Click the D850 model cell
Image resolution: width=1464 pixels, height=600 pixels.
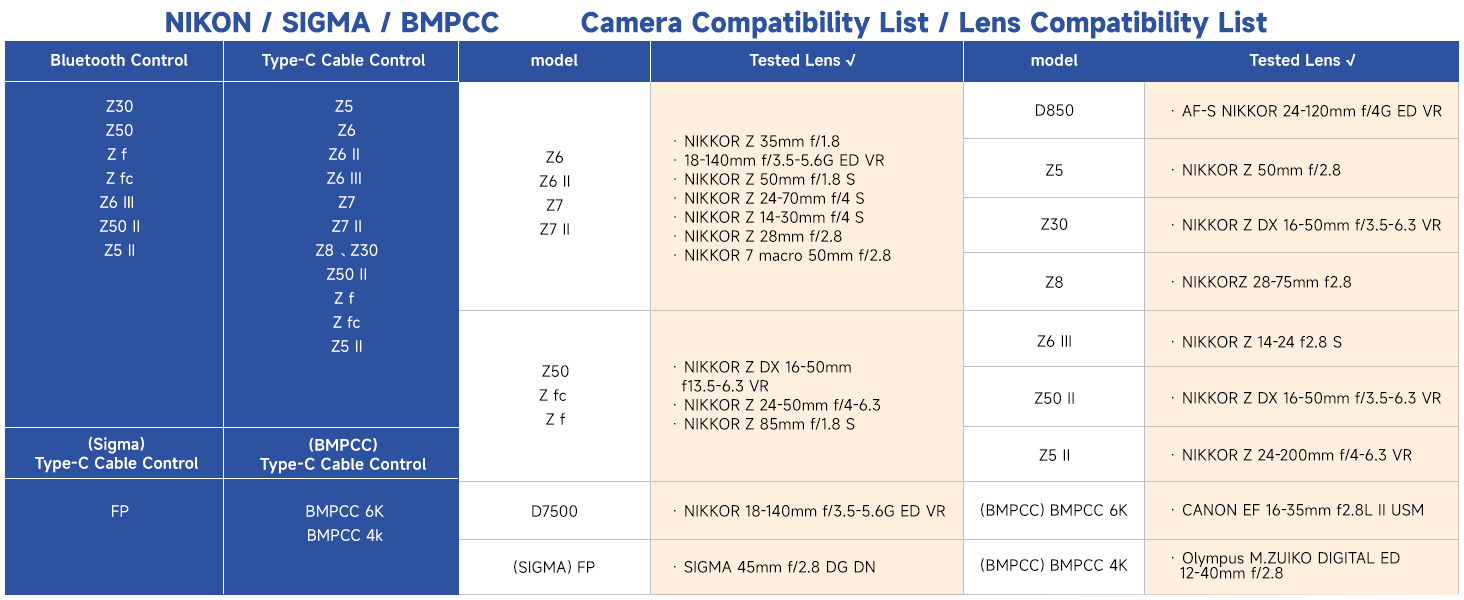click(x=1054, y=110)
